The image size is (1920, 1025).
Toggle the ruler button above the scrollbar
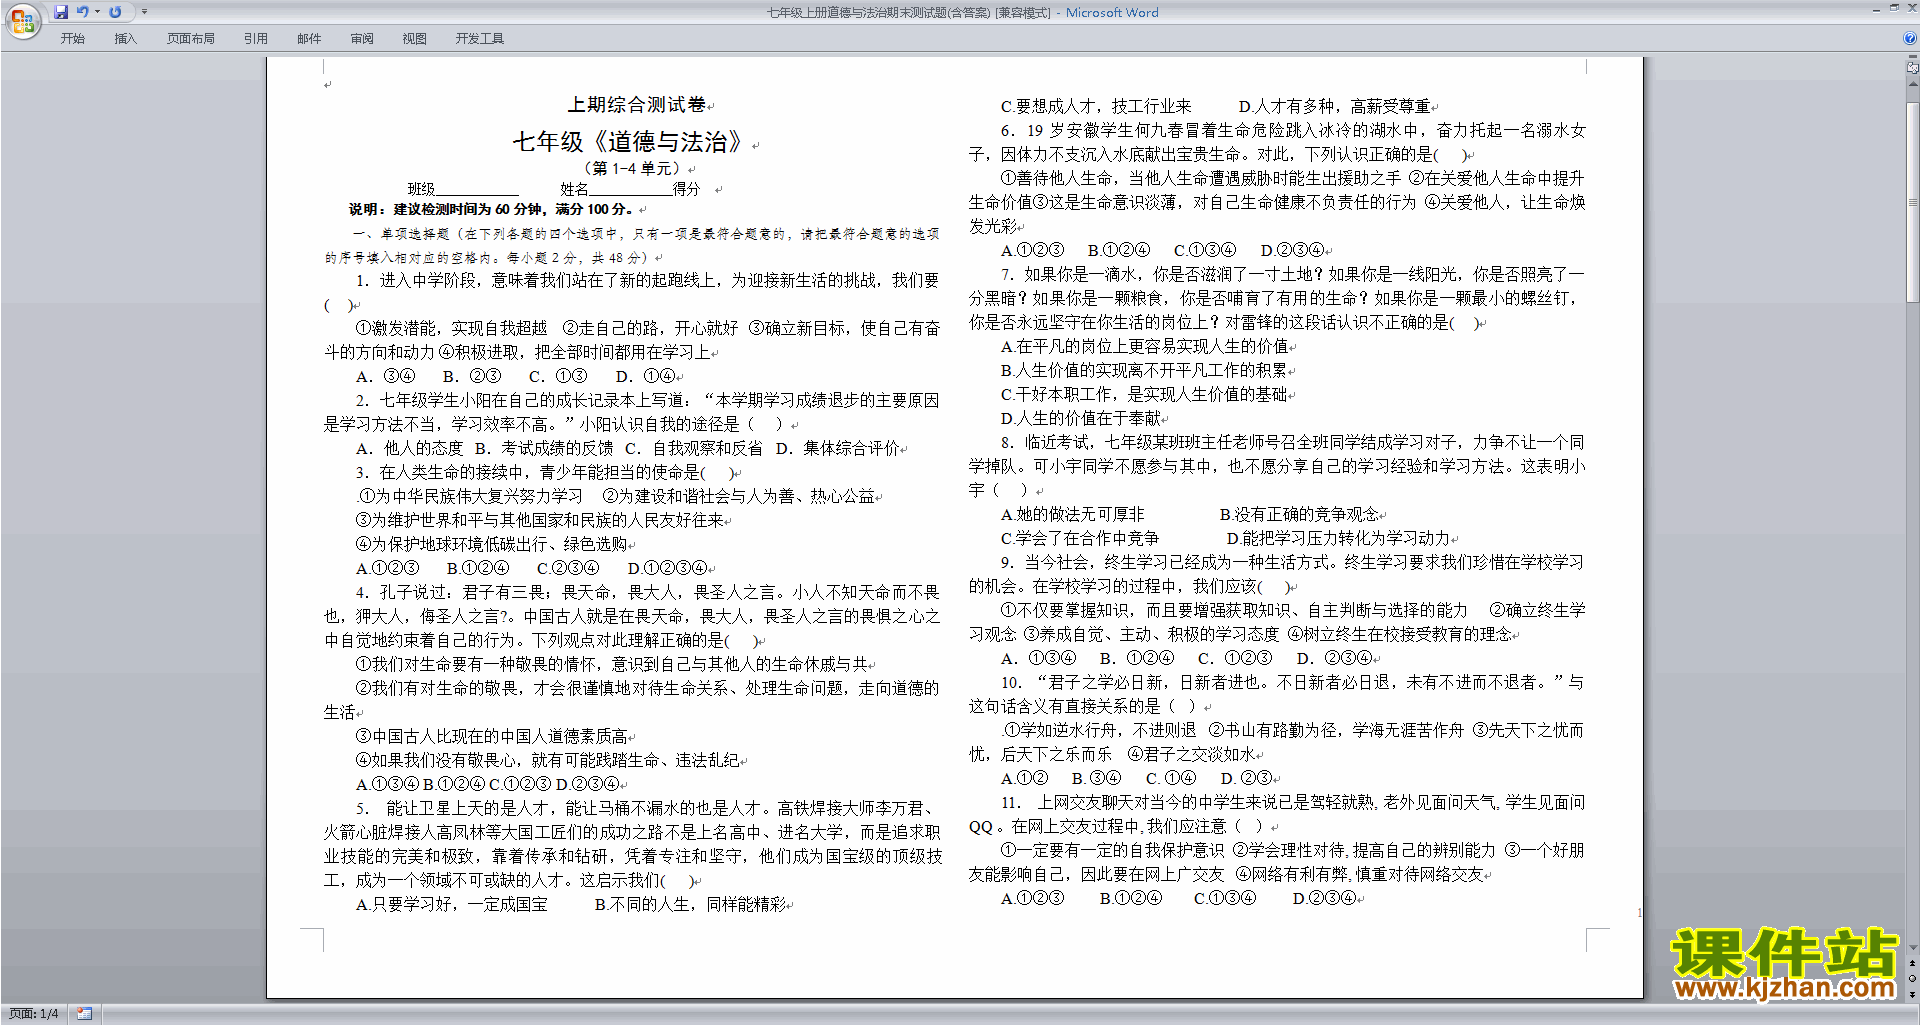(1913, 68)
